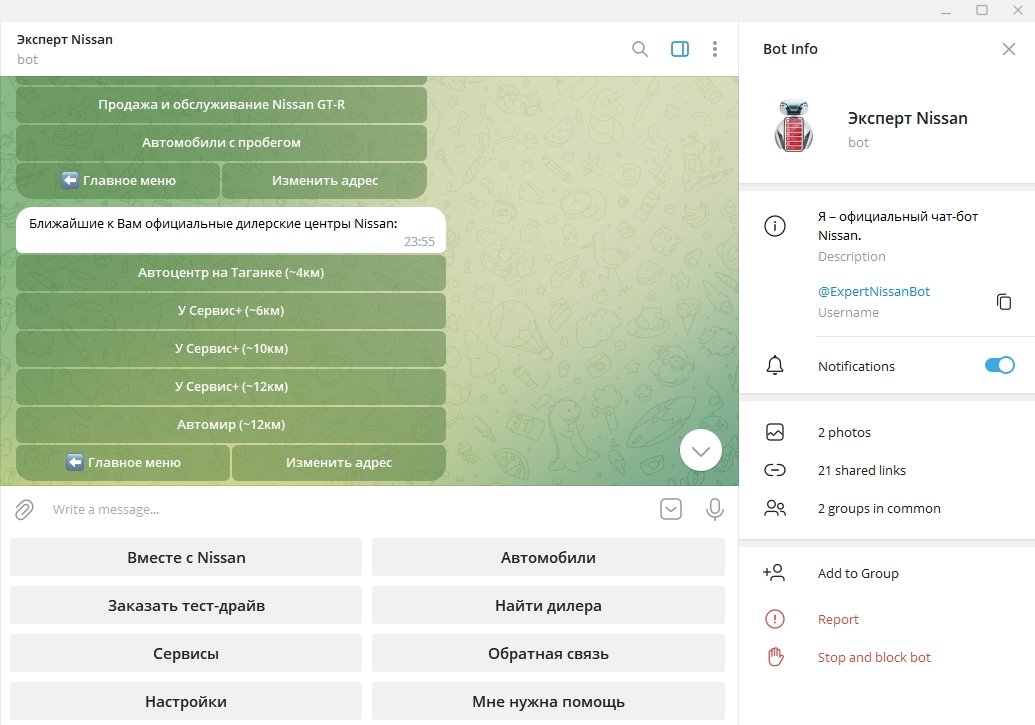
Task: Choose Автоцентр на Таганке (~4км)
Action: click(231, 273)
